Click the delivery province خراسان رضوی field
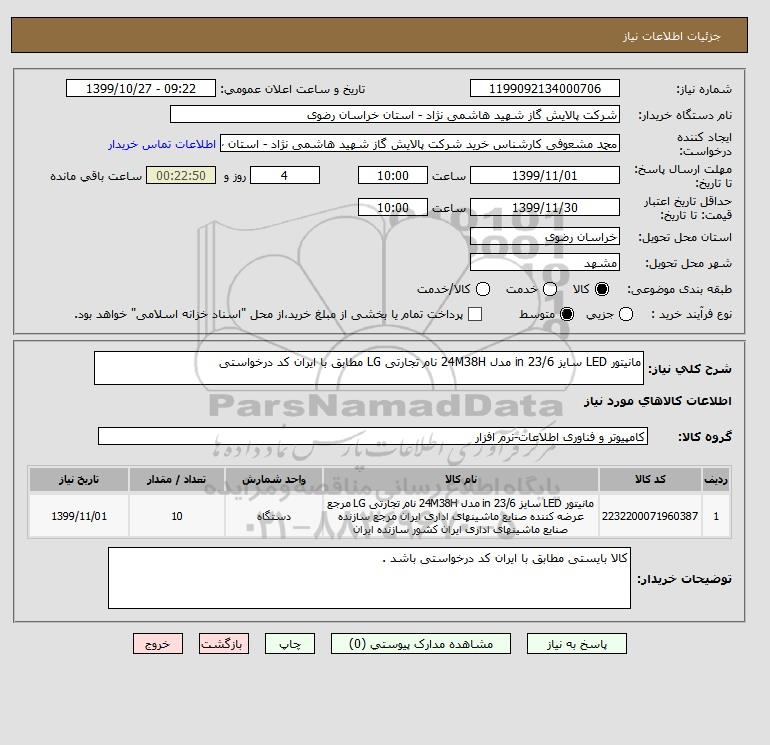The image size is (770, 745). point(545,237)
